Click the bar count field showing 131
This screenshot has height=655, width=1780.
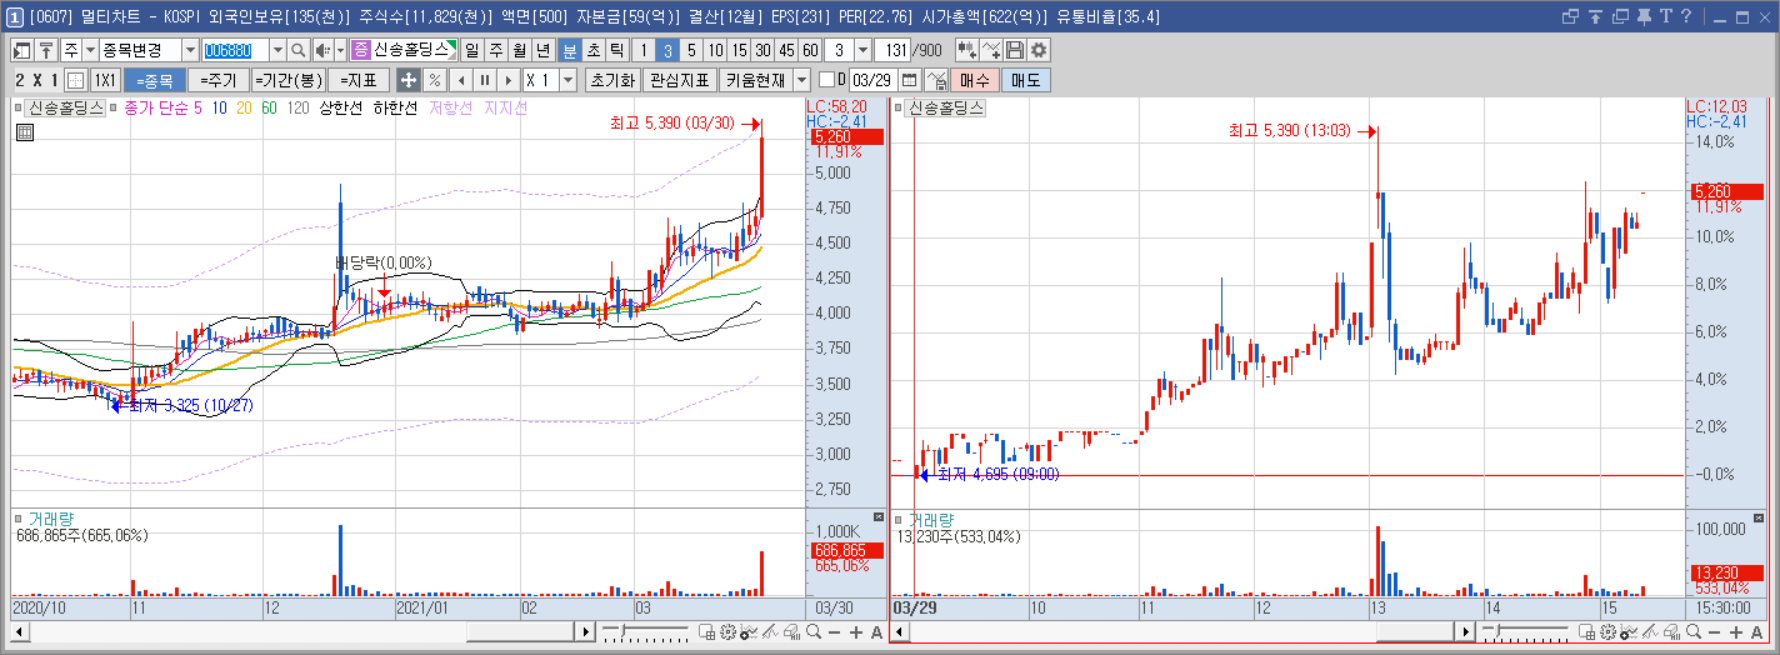[x=895, y=50]
